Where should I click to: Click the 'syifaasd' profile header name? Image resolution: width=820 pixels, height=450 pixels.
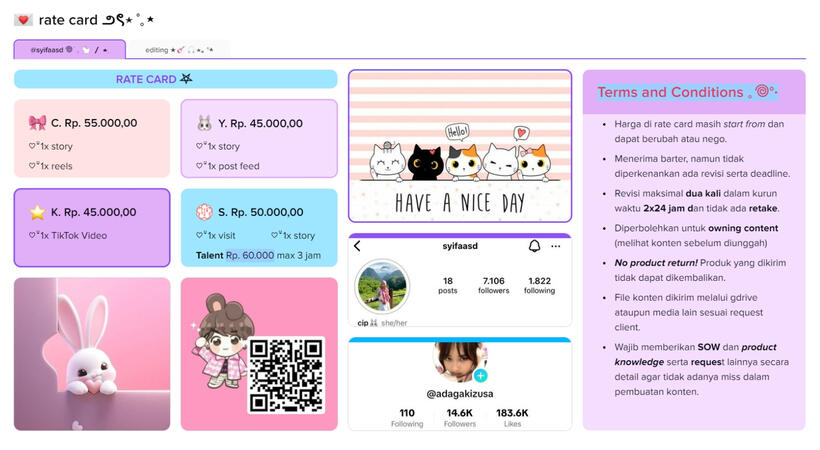[x=460, y=246]
